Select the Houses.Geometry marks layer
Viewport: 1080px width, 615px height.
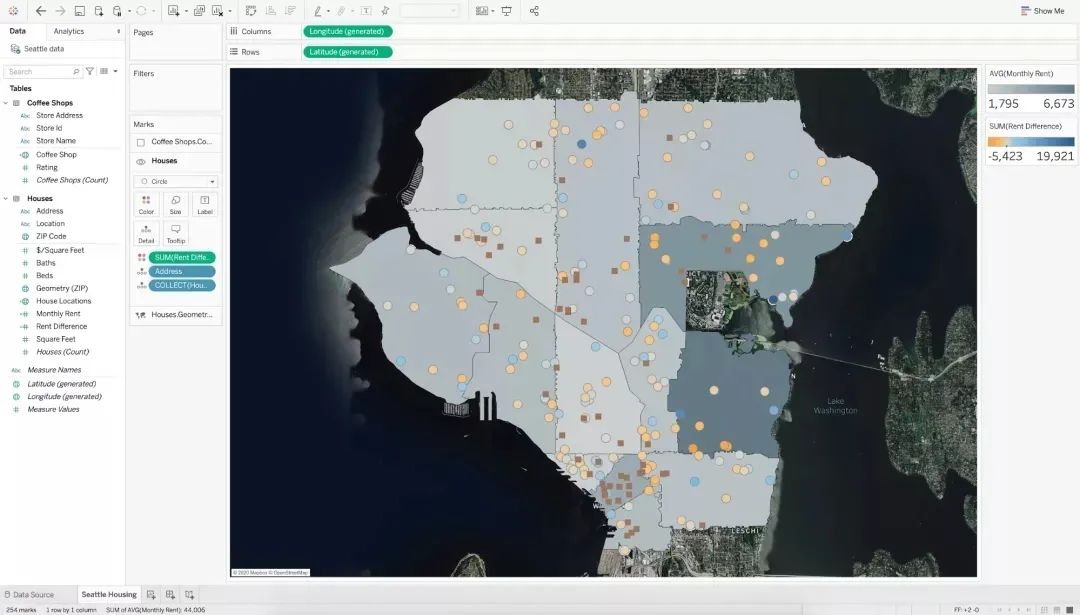click(x=176, y=315)
